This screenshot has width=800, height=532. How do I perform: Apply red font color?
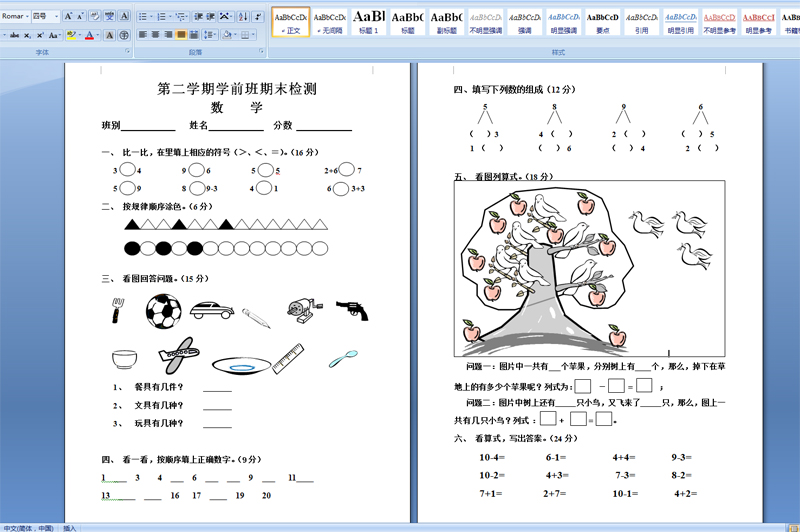(89, 35)
